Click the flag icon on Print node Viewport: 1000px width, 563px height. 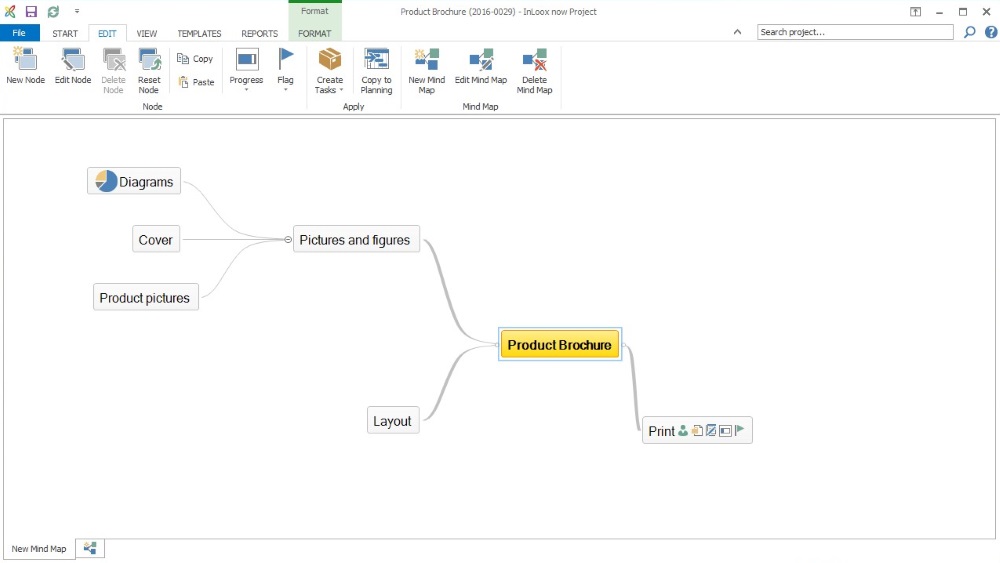click(x=740, y=430)
